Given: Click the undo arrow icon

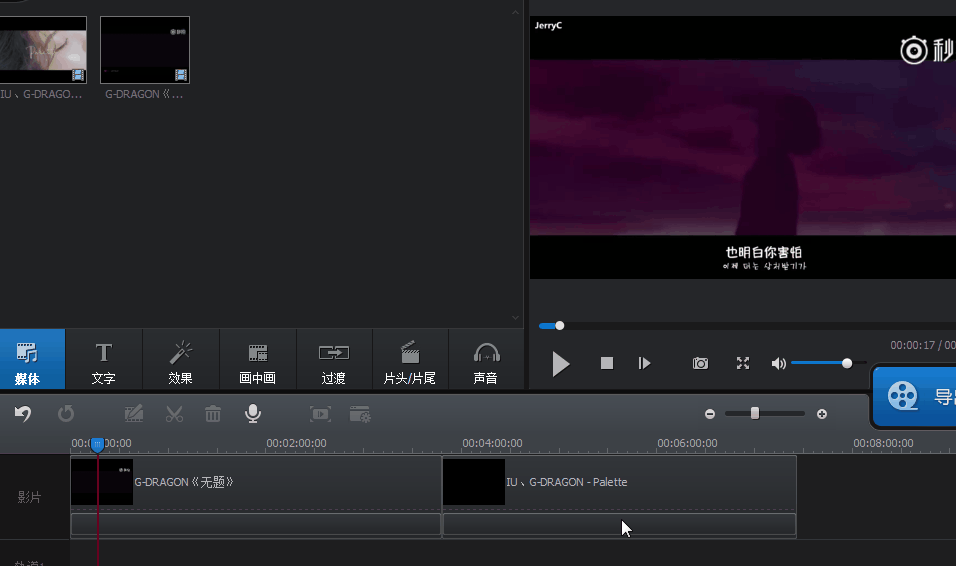Looking at the screenshot, I should (23, 414).
